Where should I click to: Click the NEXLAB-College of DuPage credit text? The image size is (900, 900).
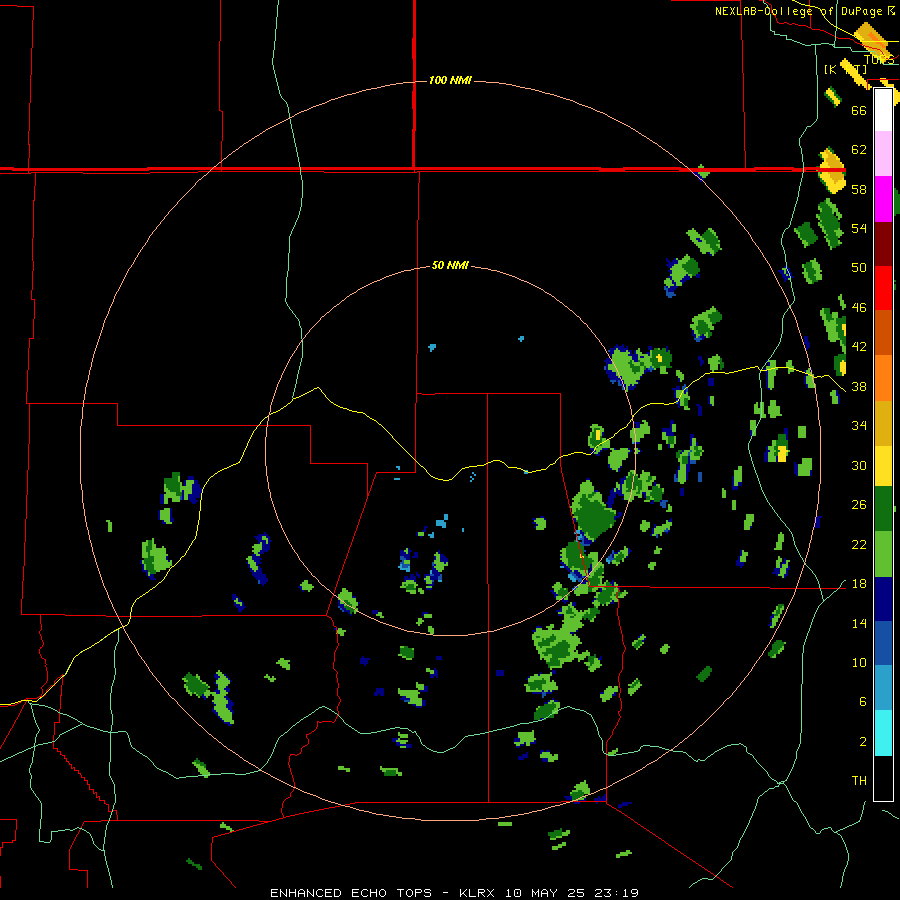pos(805,11)
